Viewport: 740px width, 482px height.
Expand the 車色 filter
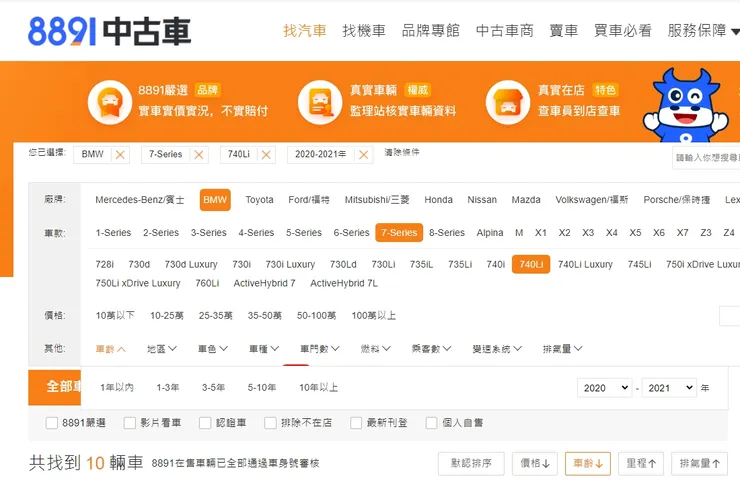click(213, 349)
